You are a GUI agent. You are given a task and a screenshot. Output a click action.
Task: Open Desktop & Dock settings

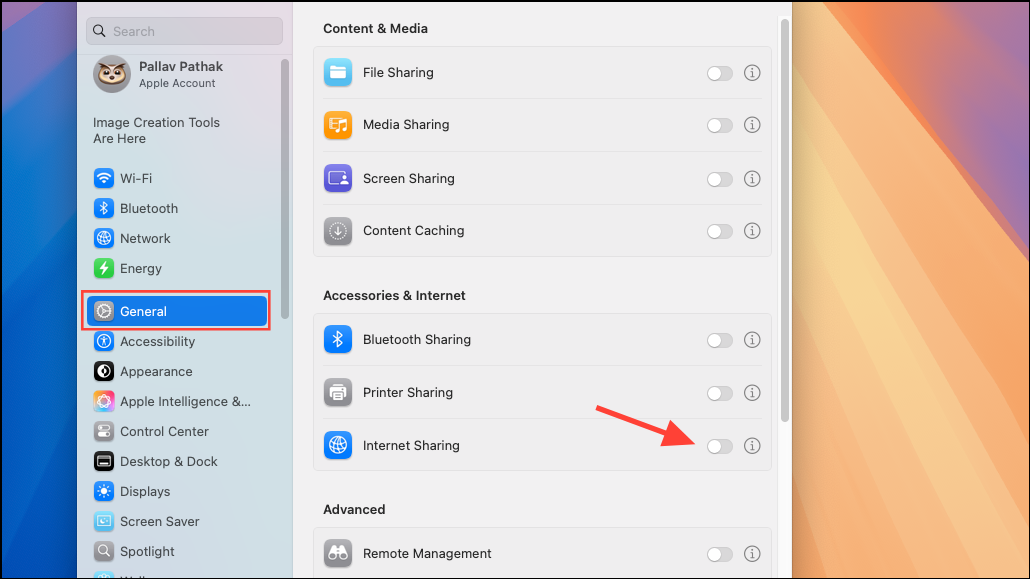pyautogui.click(x=156, y=461)
